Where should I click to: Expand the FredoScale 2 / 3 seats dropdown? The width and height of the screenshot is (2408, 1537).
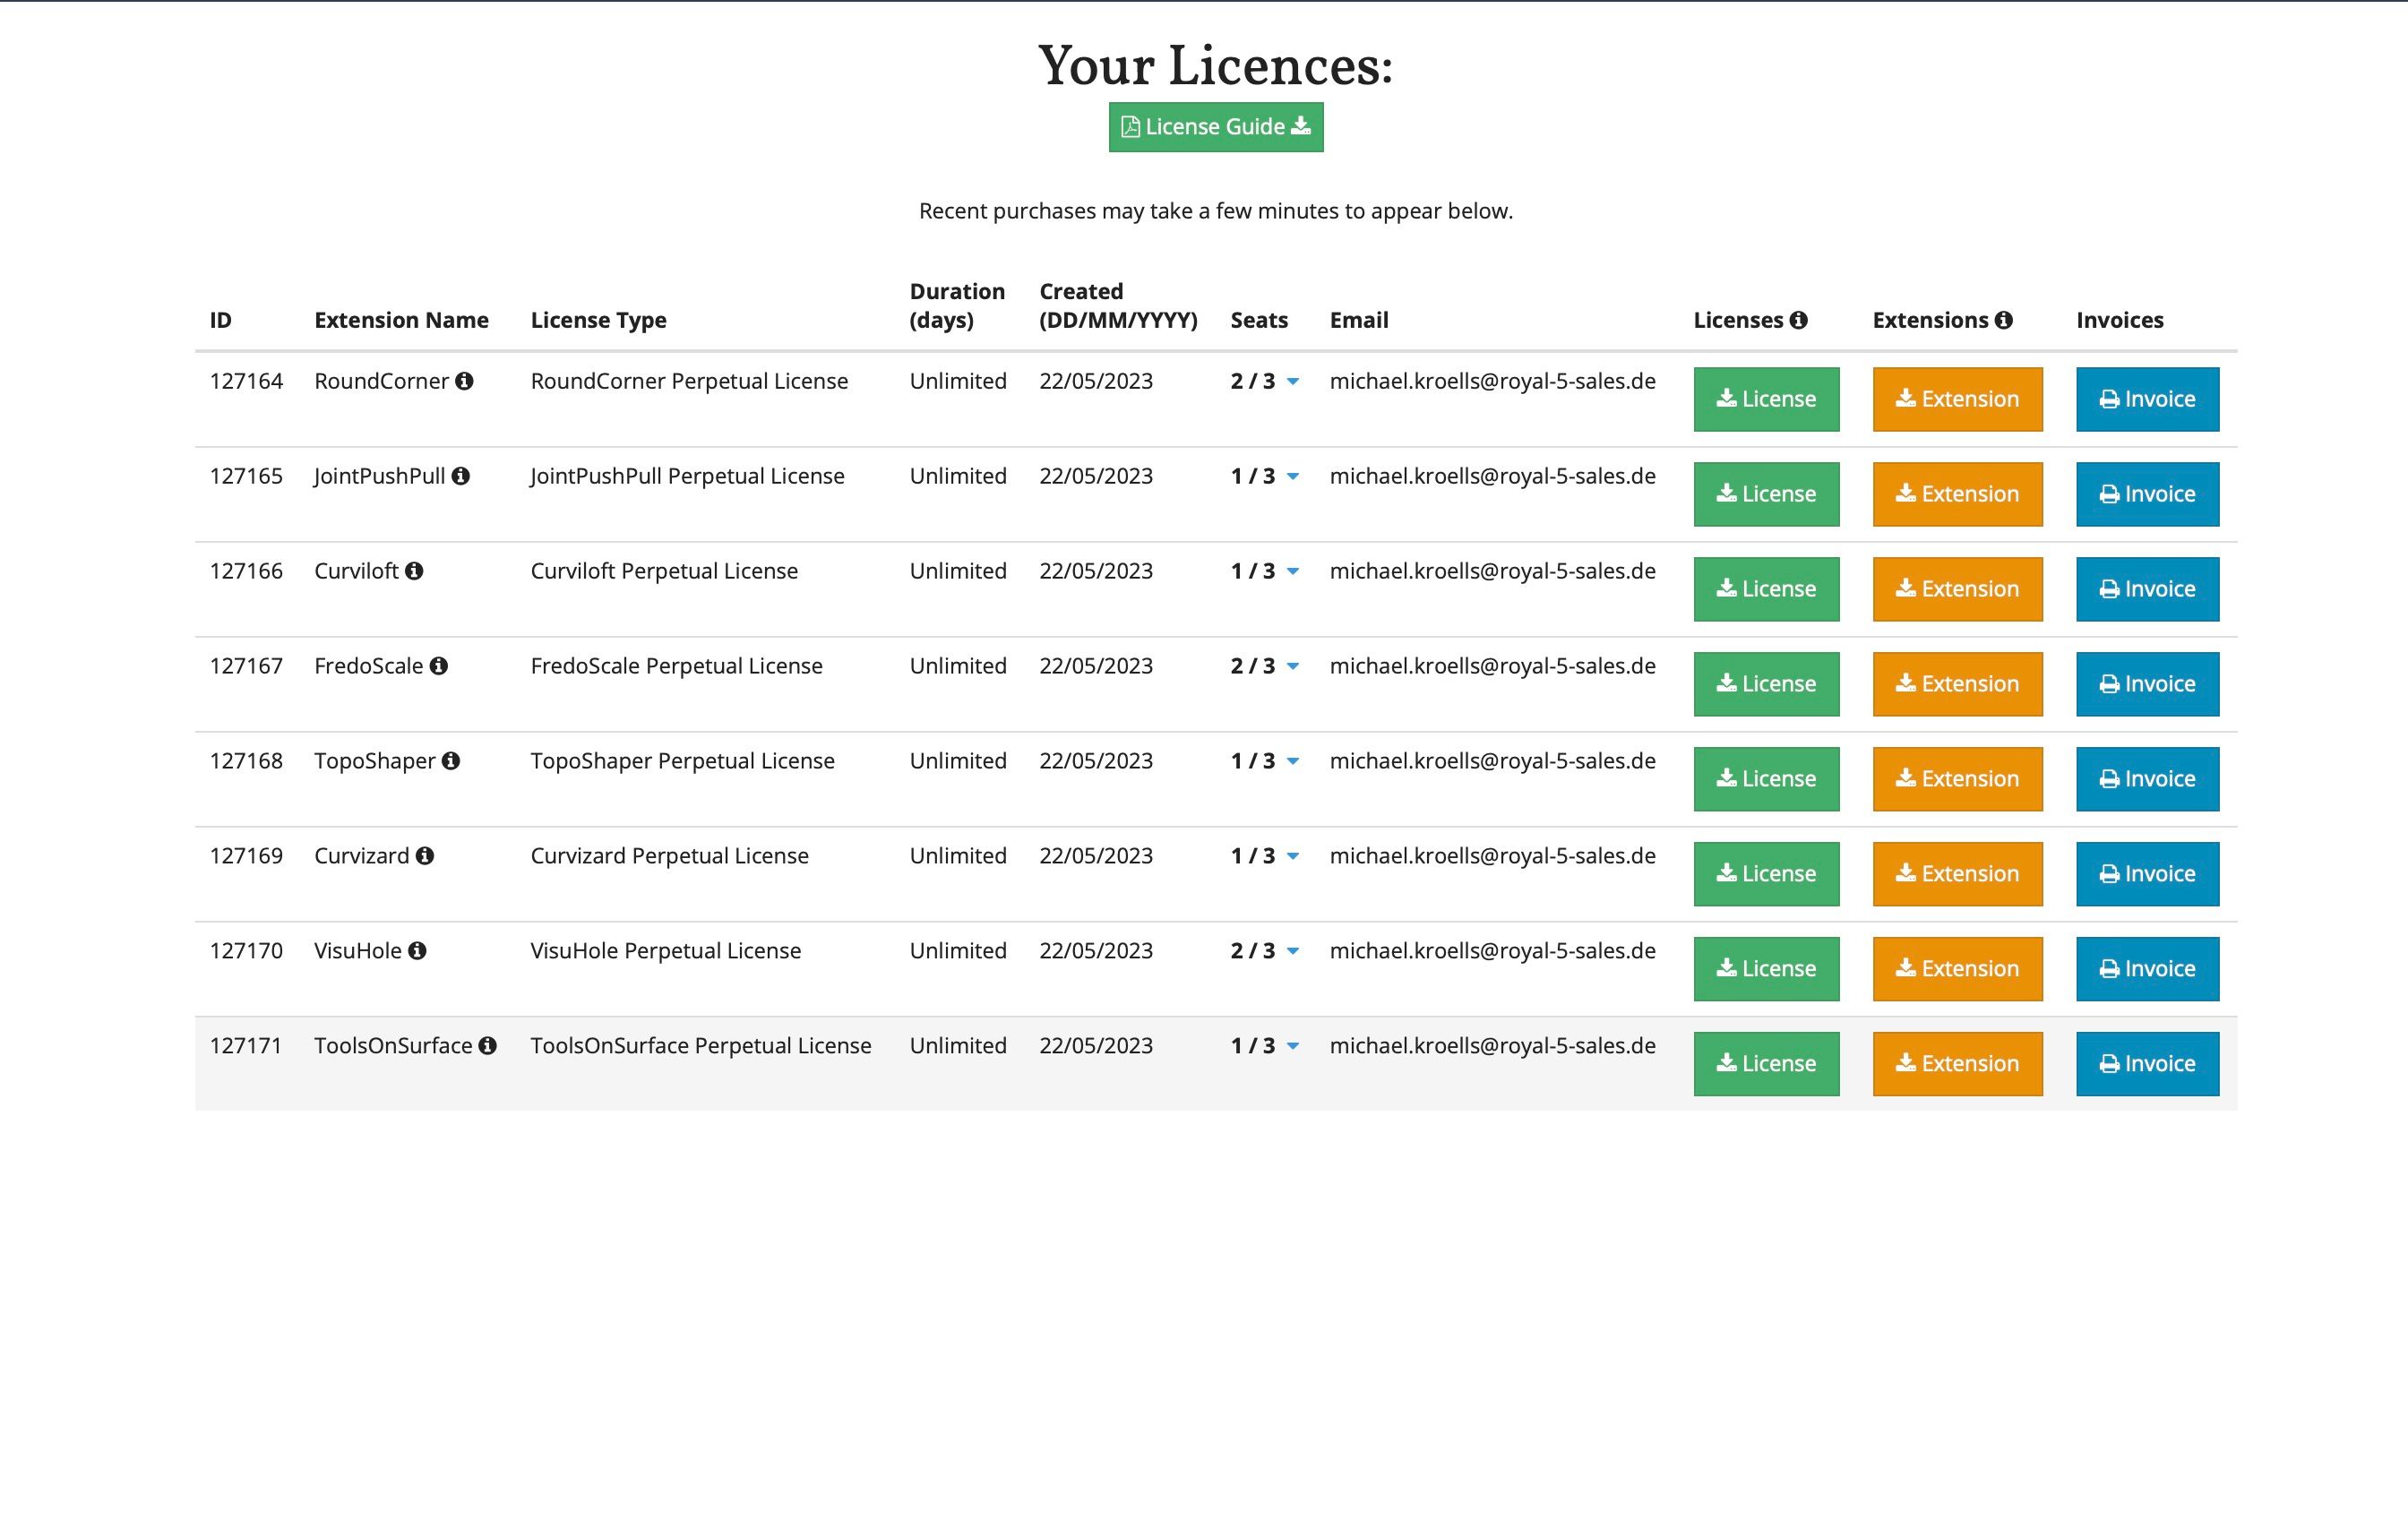point(1292,667)
